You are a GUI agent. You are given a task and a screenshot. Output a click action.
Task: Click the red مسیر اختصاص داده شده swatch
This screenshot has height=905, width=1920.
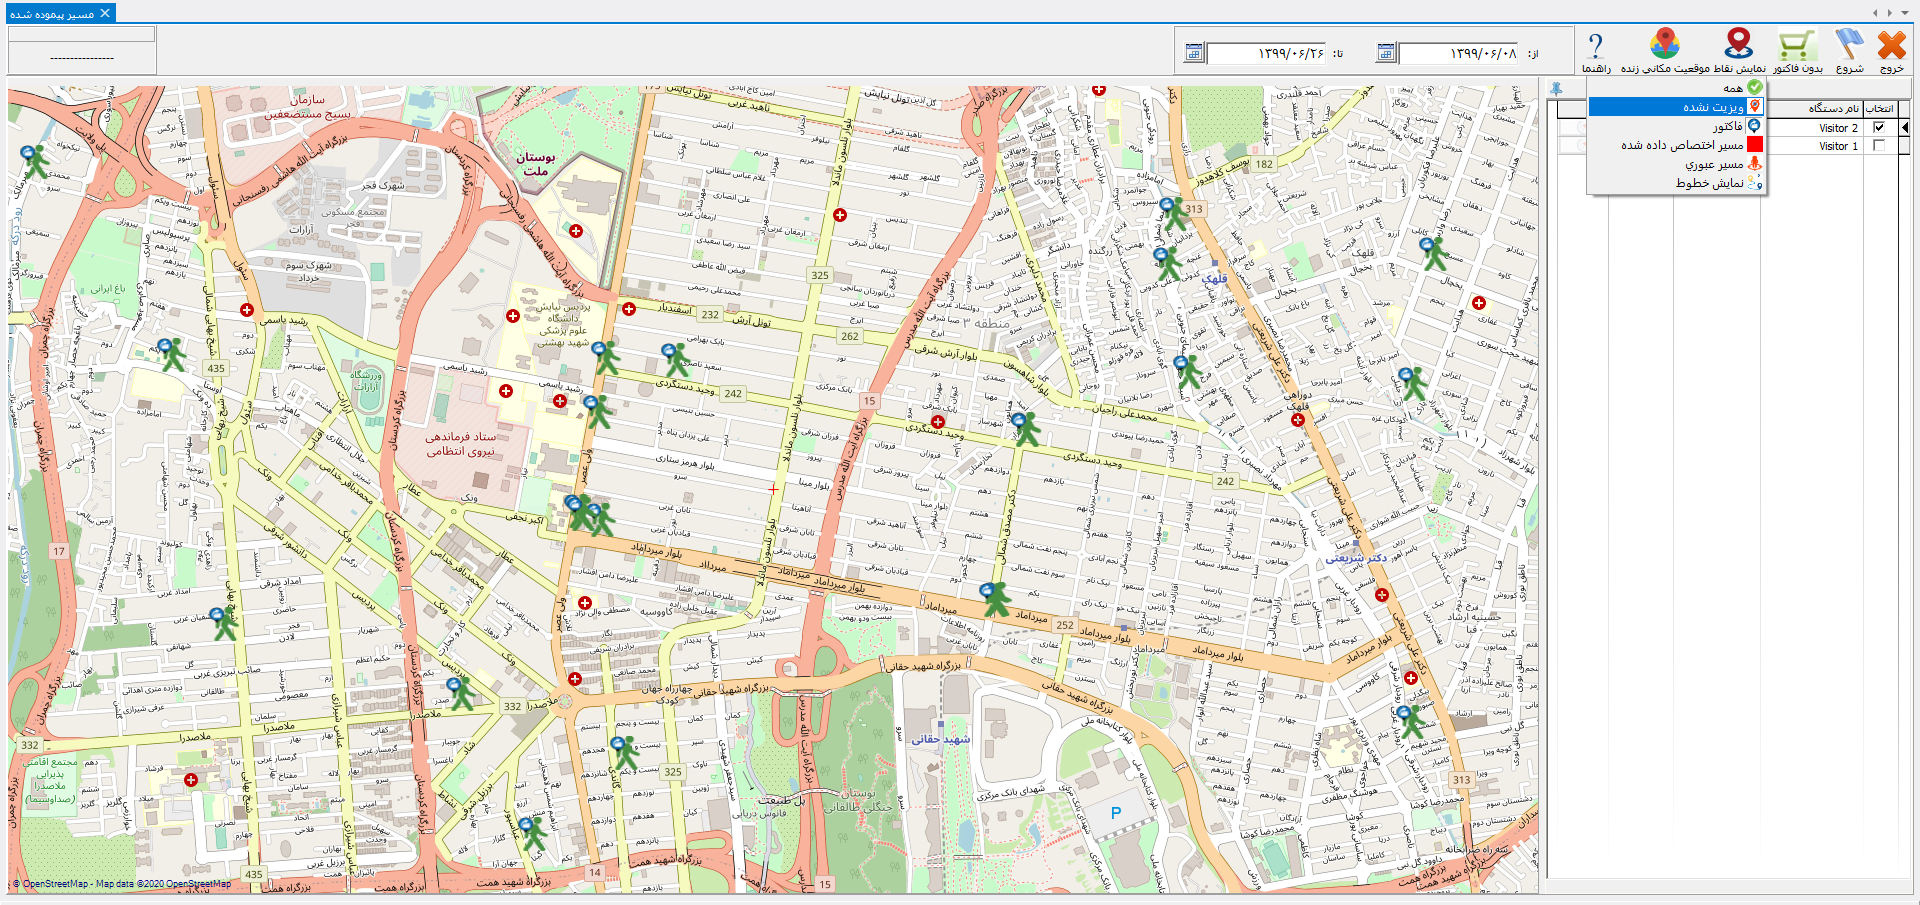1754,145
